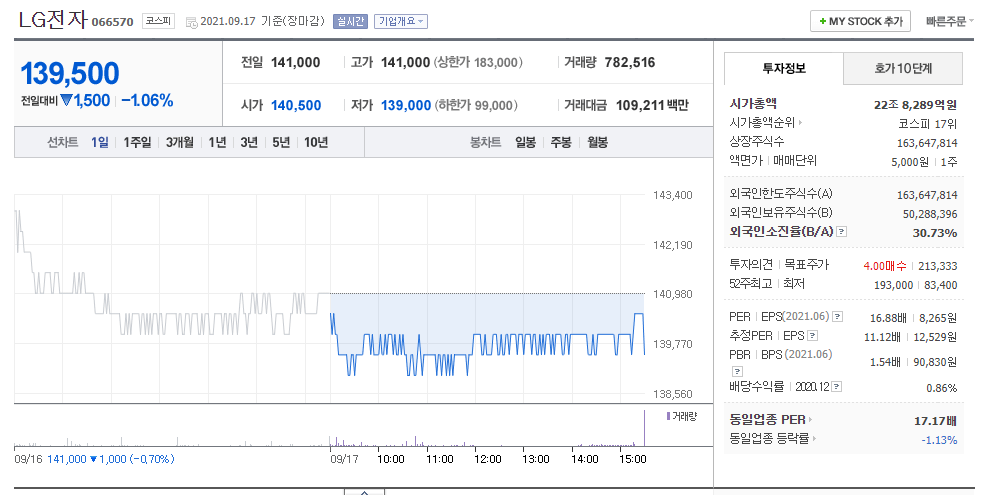
Task: Click the 50,288,396 foreign holdings value
Action: 930,214
